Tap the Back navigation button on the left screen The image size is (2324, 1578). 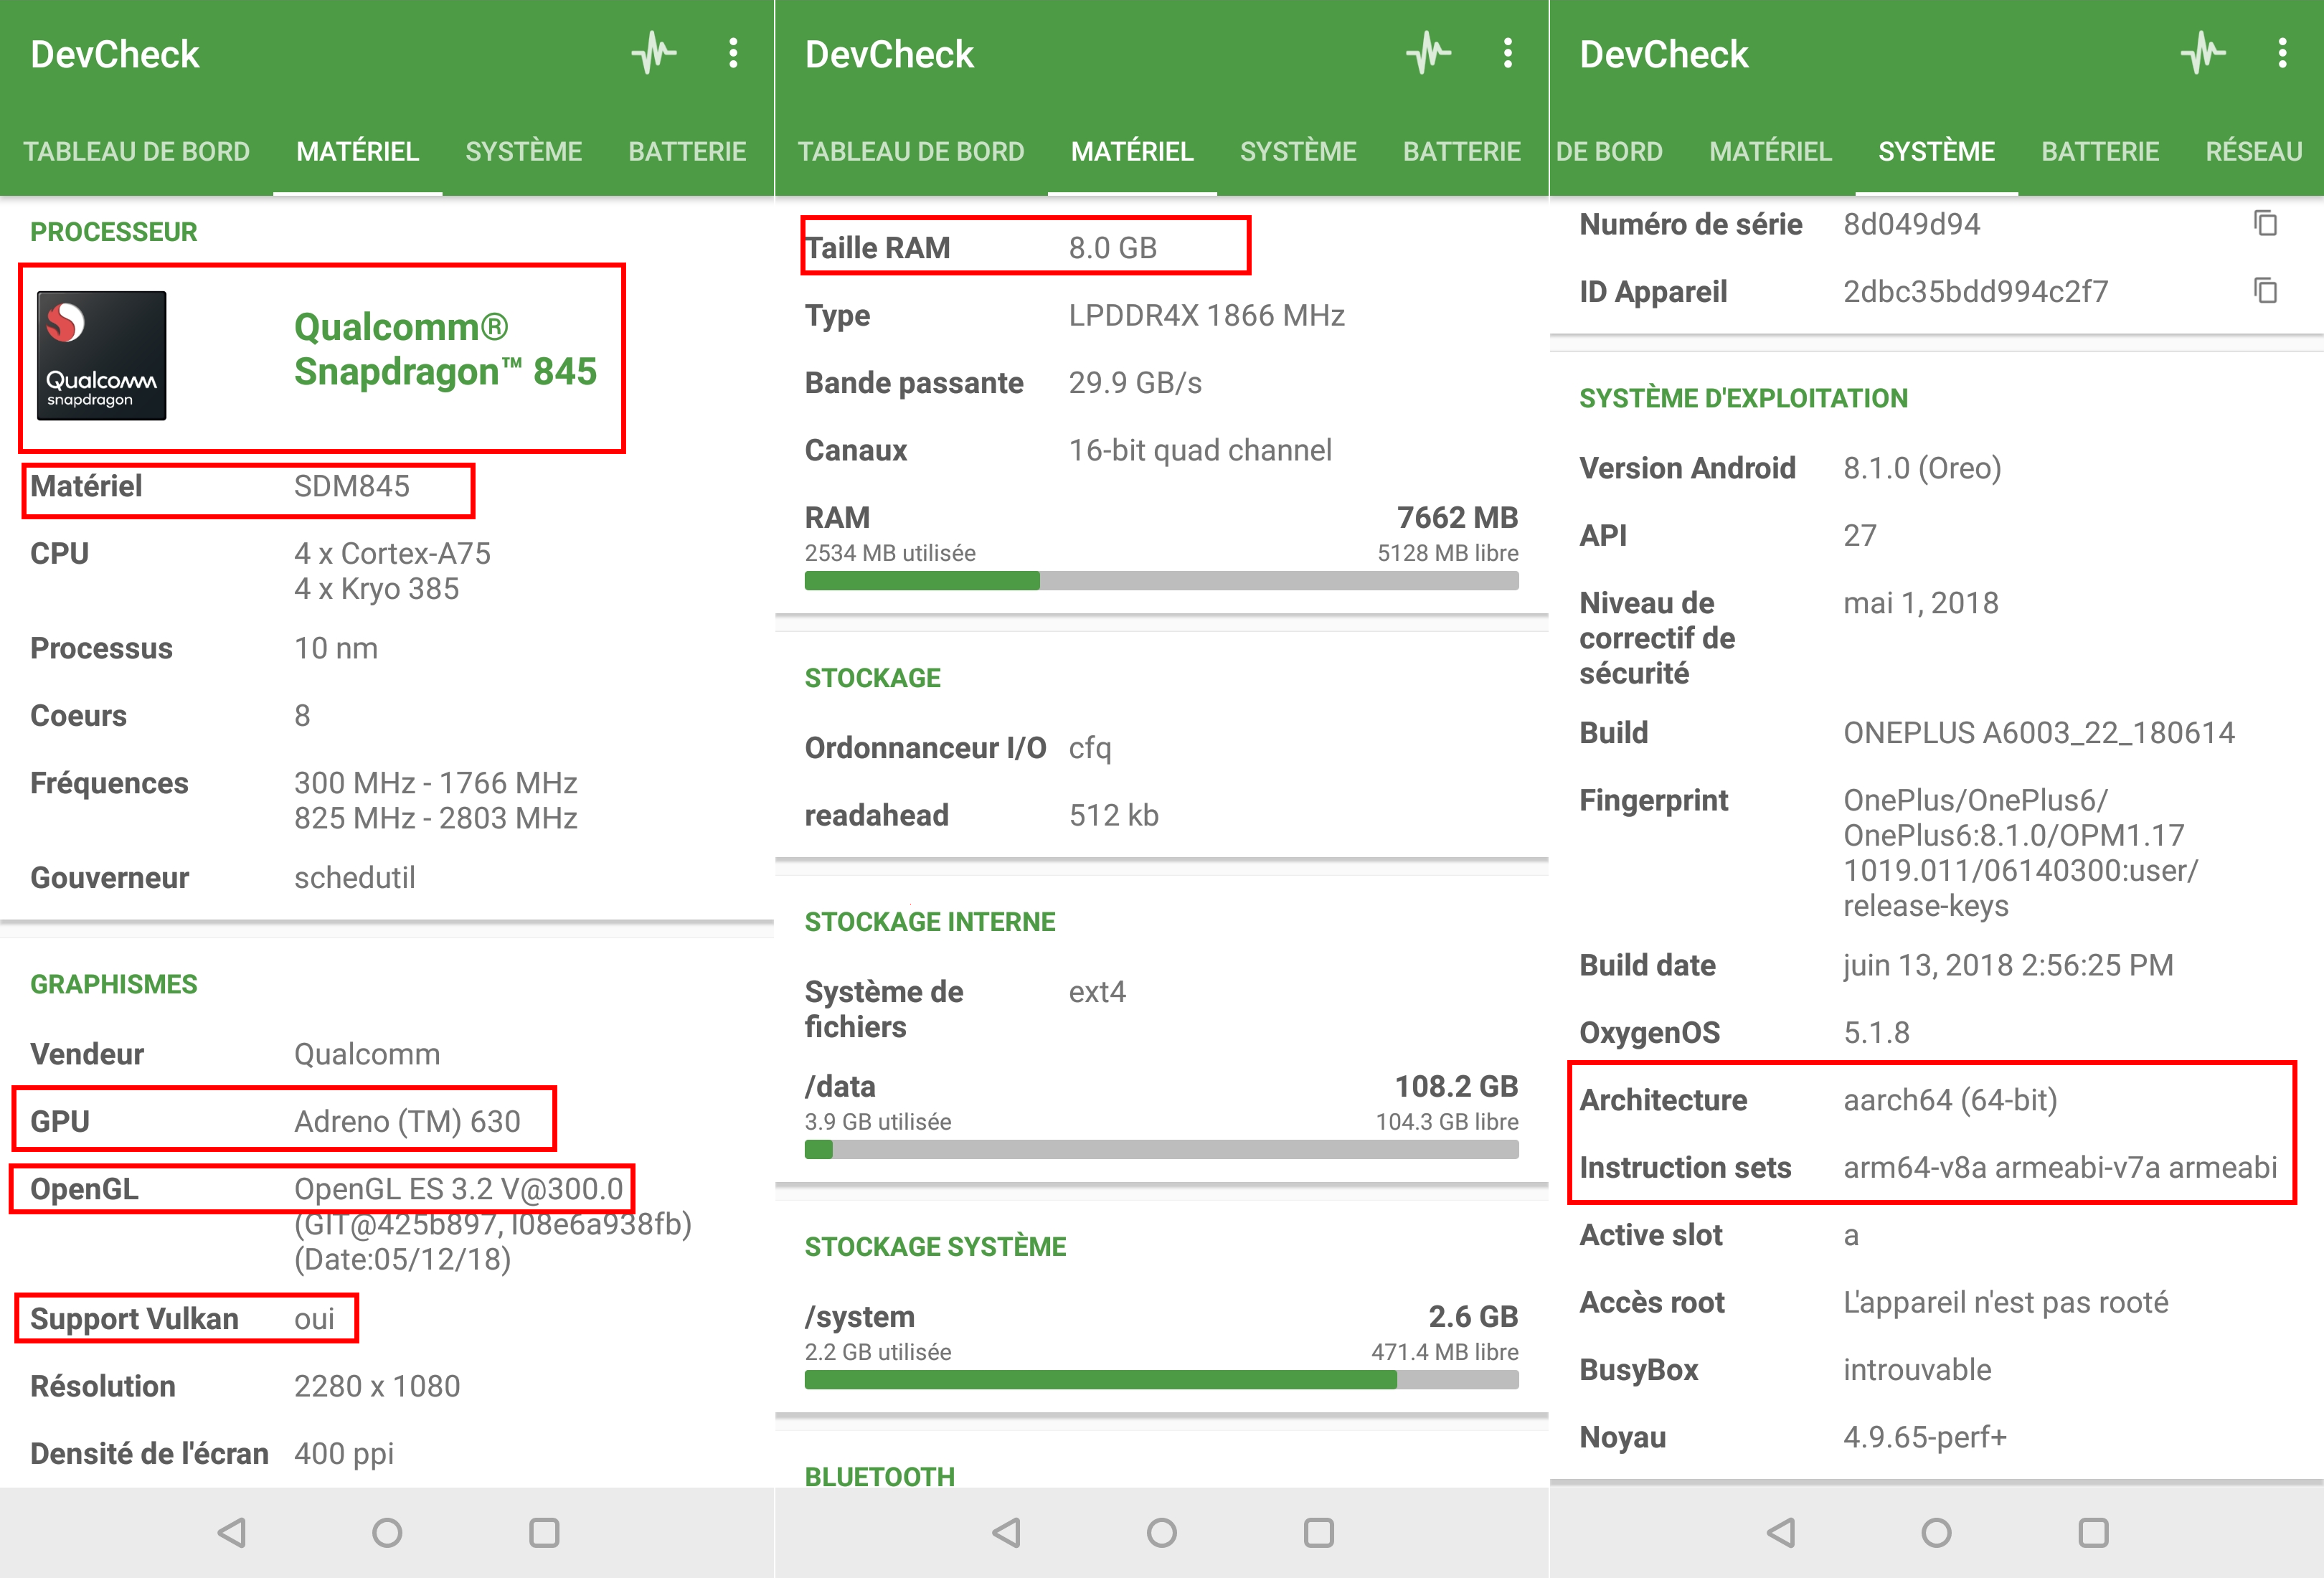232,1532
